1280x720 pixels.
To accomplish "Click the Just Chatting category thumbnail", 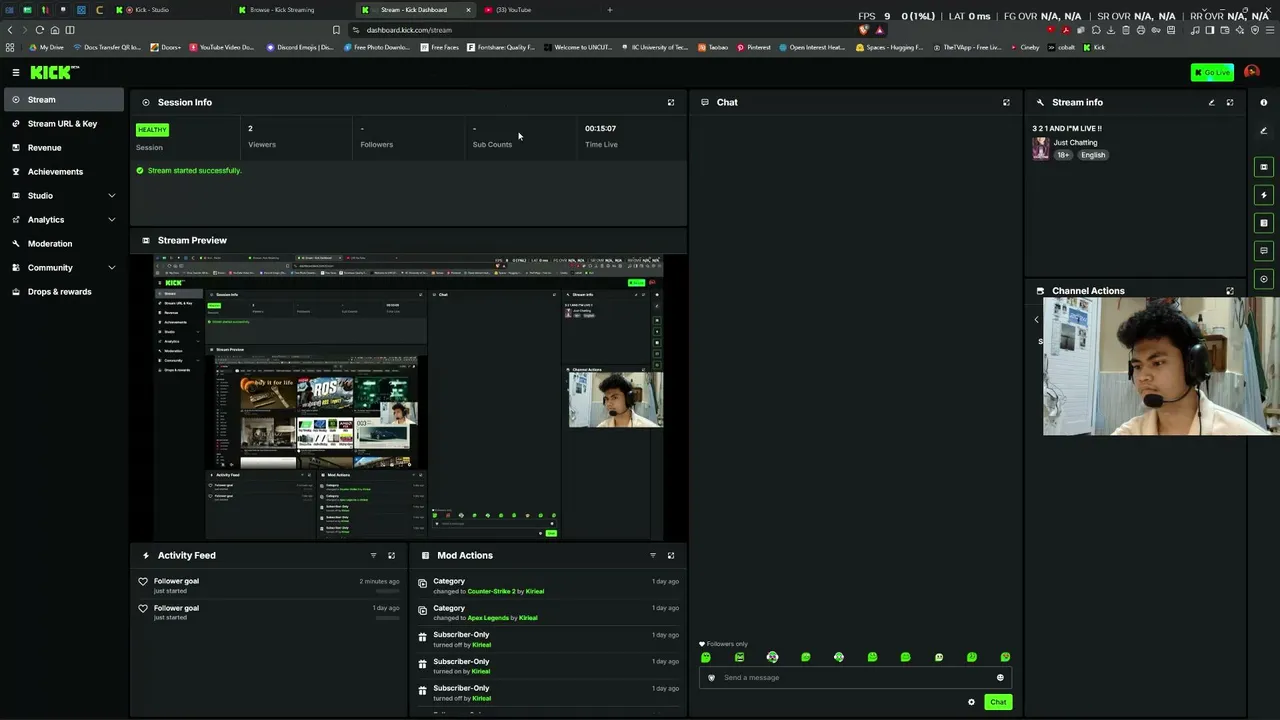I will [1041, 149].
